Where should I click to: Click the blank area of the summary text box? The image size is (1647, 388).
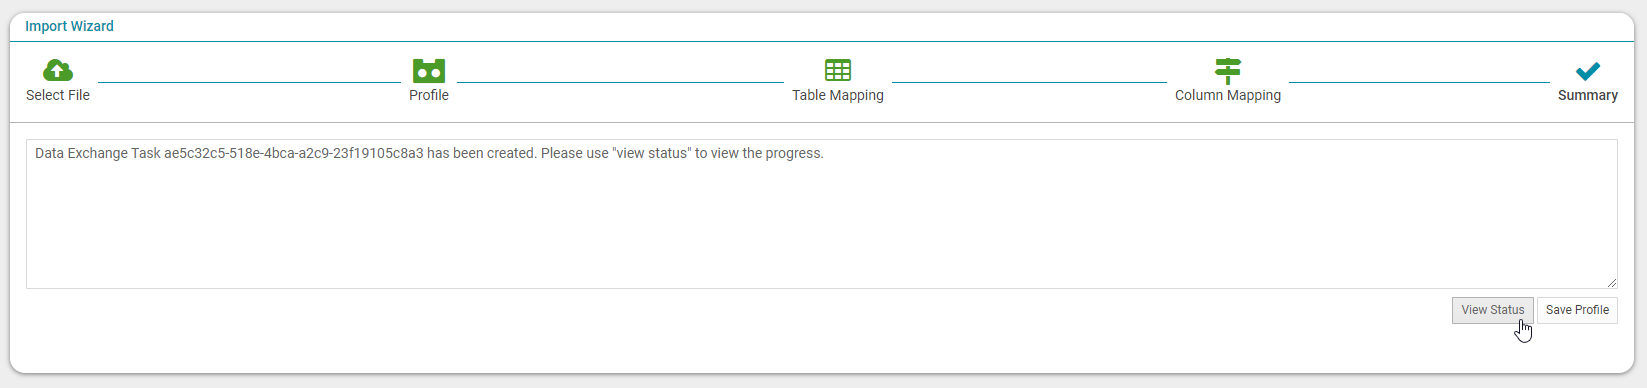(821, 225)
